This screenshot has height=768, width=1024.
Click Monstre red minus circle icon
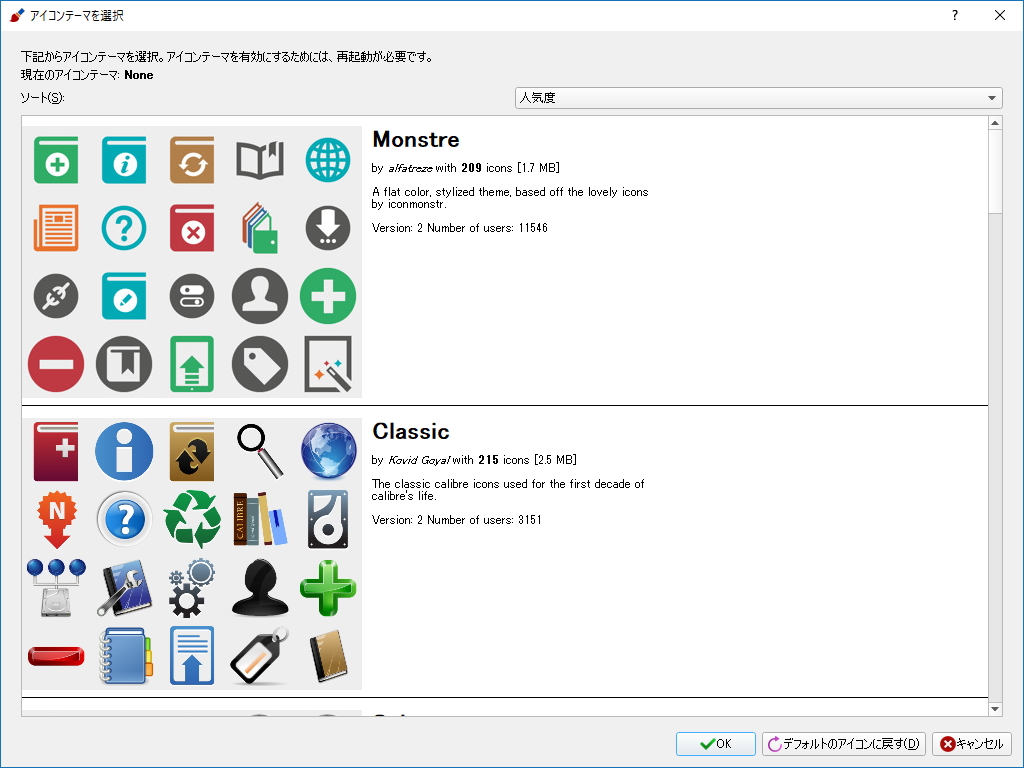pos(56,364)
